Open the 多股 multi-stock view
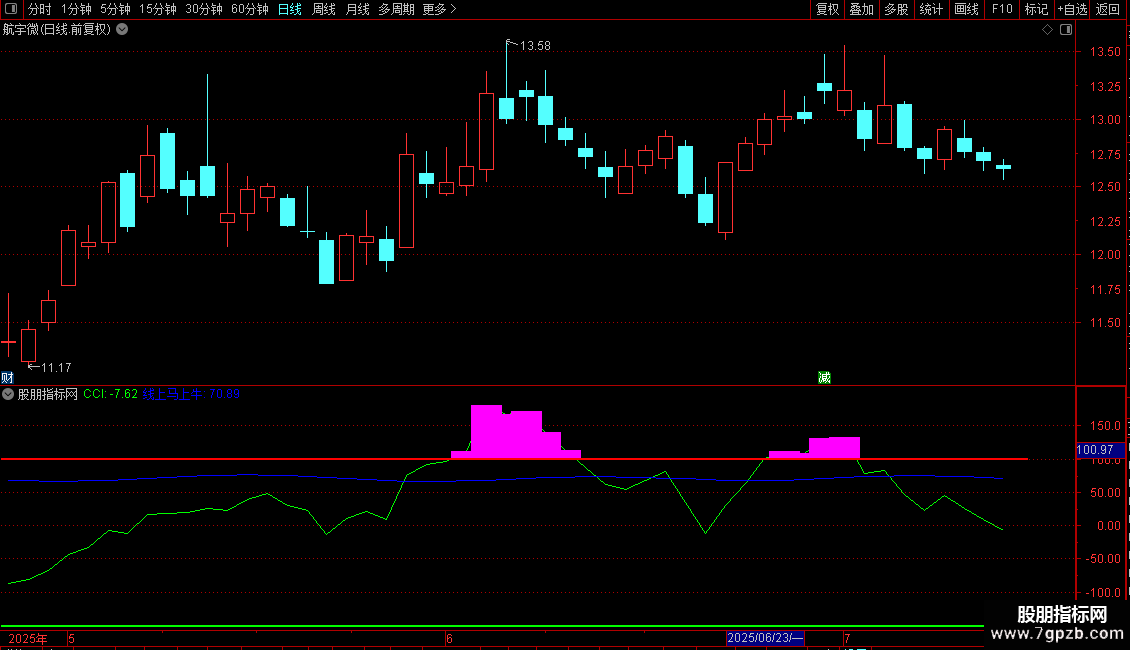The height and width of the screenshot is (650, 1130). pyautogui.click(x=897, y=9)
